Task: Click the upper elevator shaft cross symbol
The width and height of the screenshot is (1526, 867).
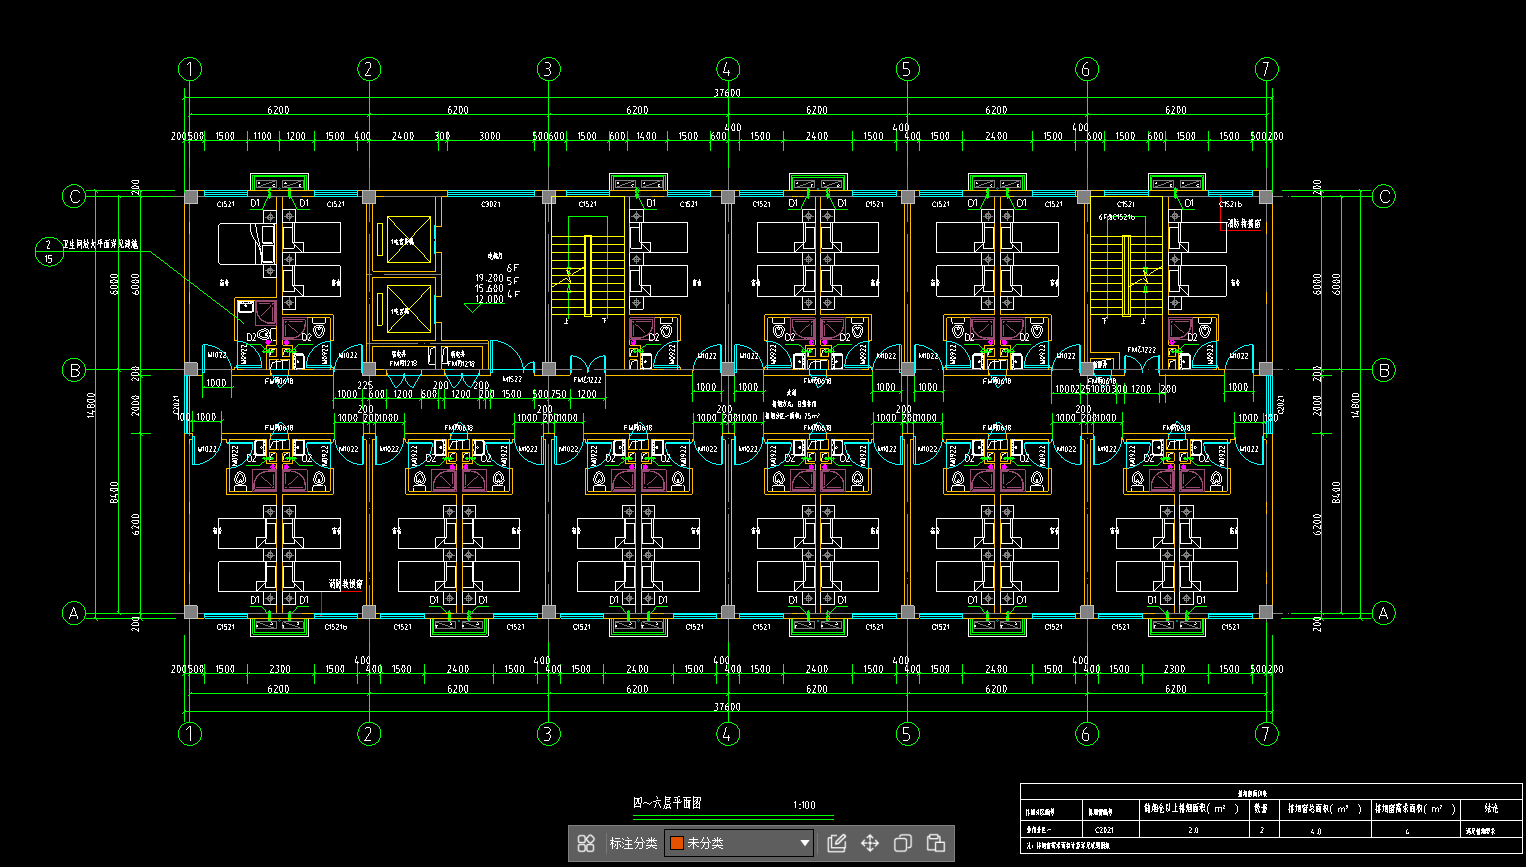Action: point(408,241)
